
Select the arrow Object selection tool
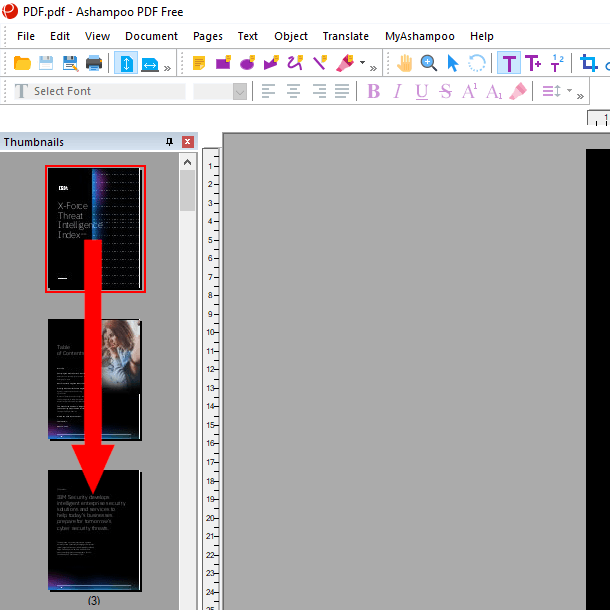coord(452,63)
